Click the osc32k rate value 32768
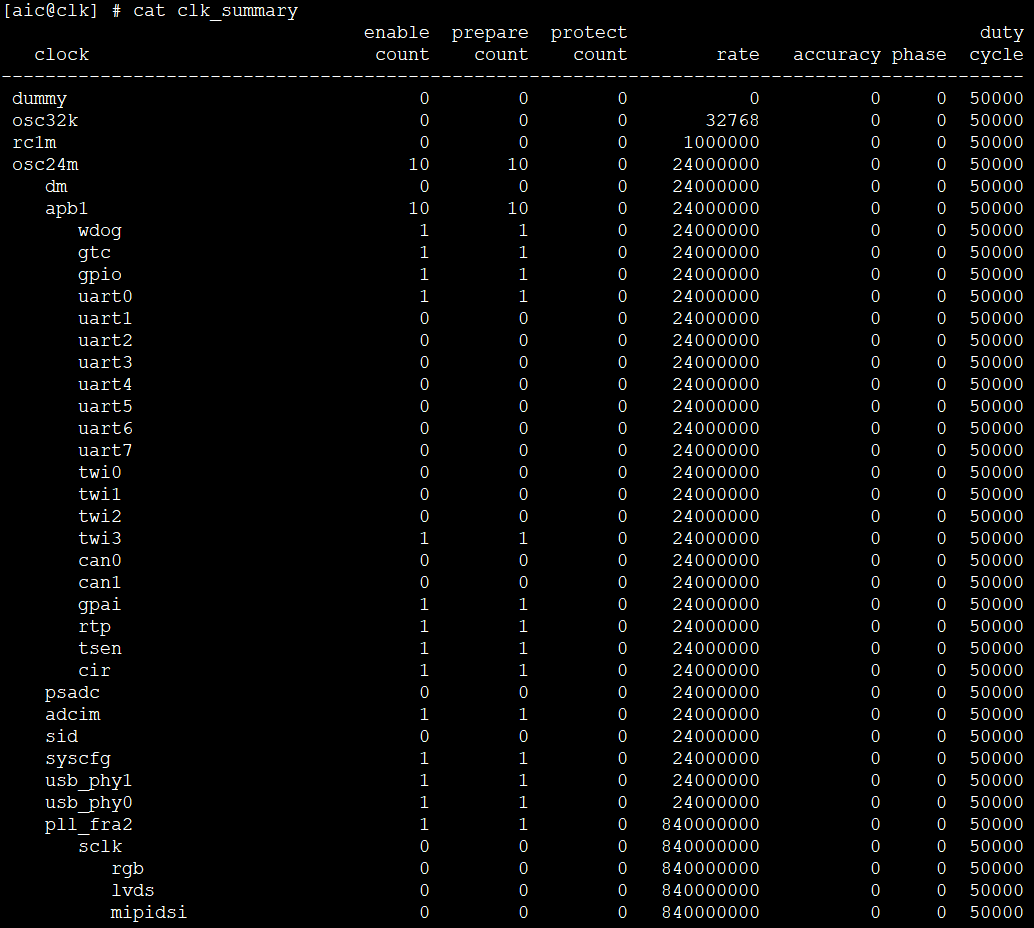1034x928 pixels. click(x=732, y=120)
